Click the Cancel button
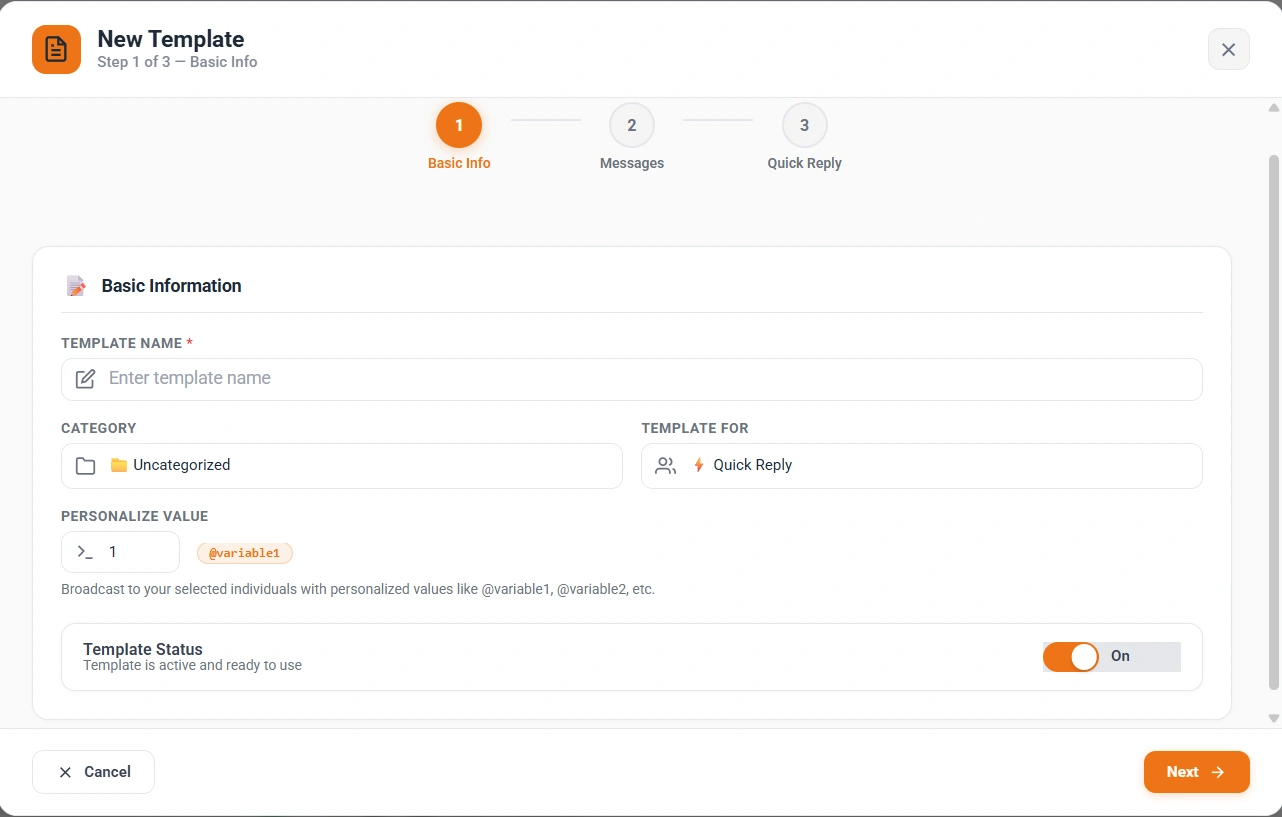The width and height of the screenshot is (1282, 817). point(93,772)
